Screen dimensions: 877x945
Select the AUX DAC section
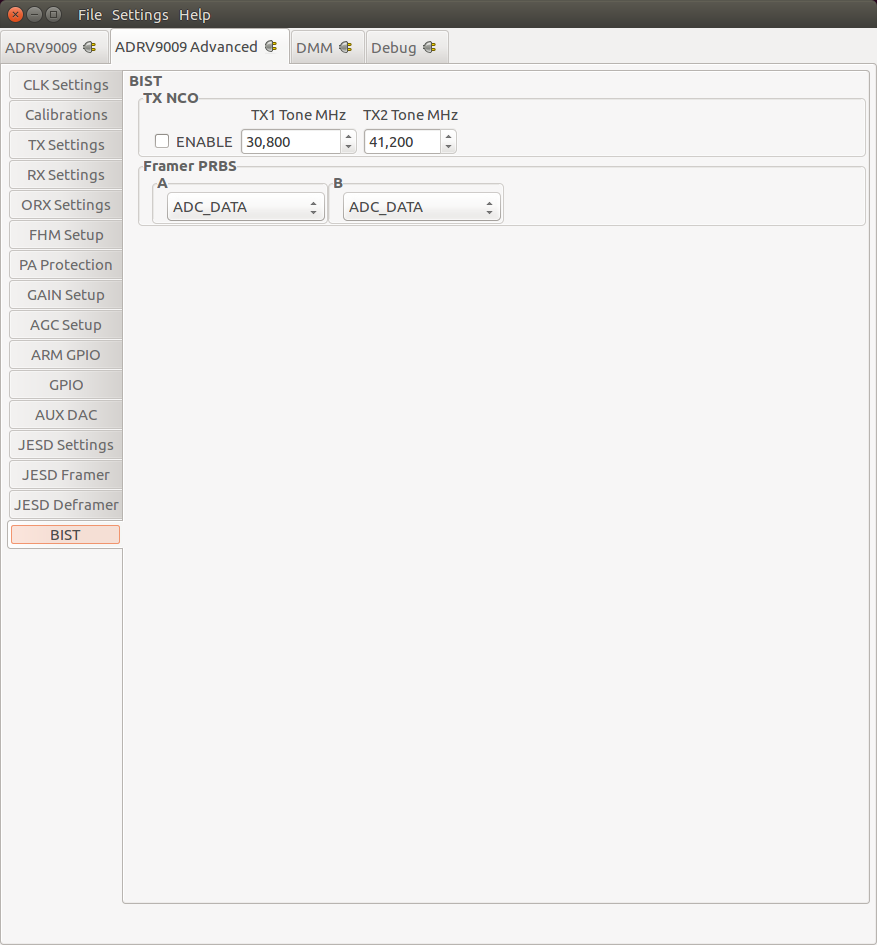coord(65,415)
